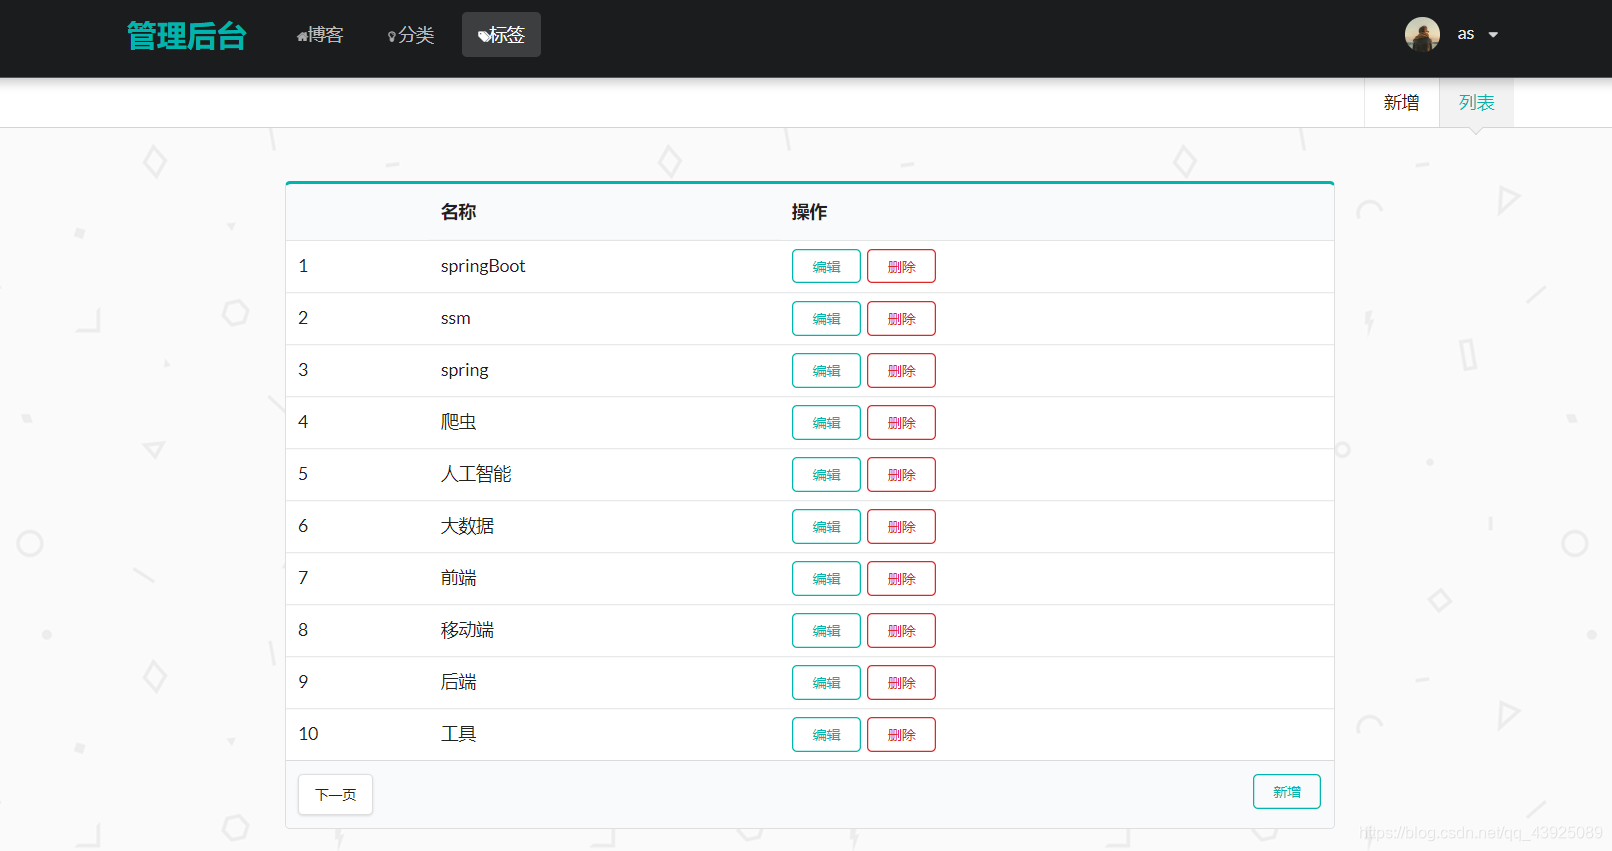Edit the 前端 tag
Image resolution: width=1612 pixels, height=851 pixels.
click(826, 579)
